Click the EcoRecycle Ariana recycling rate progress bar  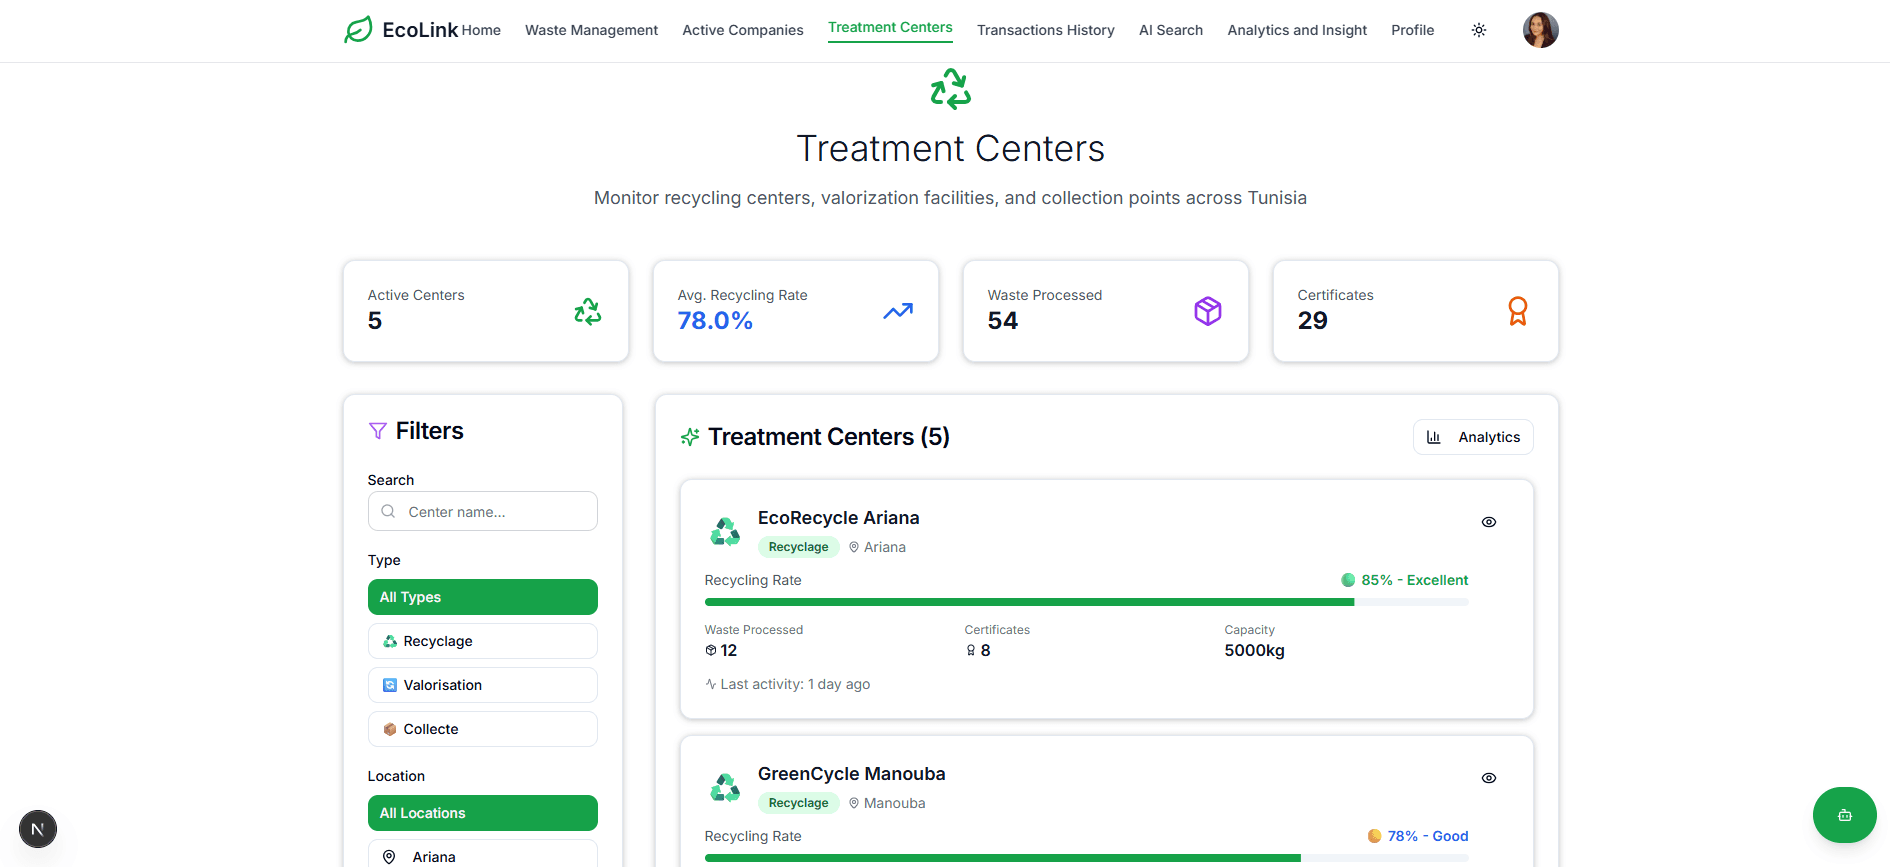coord(1086,602)
